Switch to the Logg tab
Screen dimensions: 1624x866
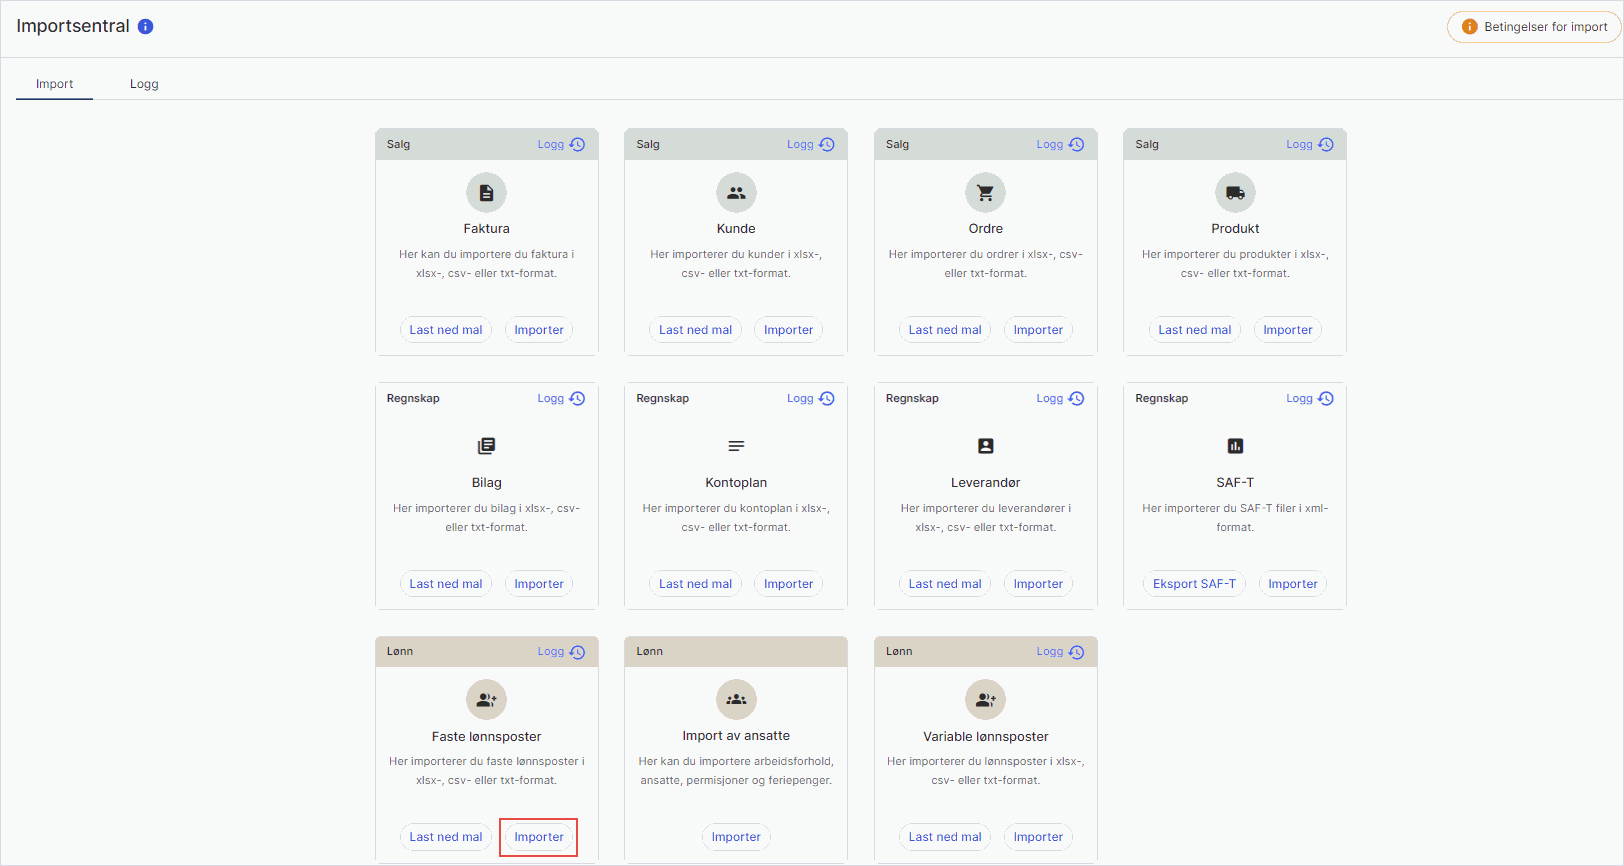(144, 84)
